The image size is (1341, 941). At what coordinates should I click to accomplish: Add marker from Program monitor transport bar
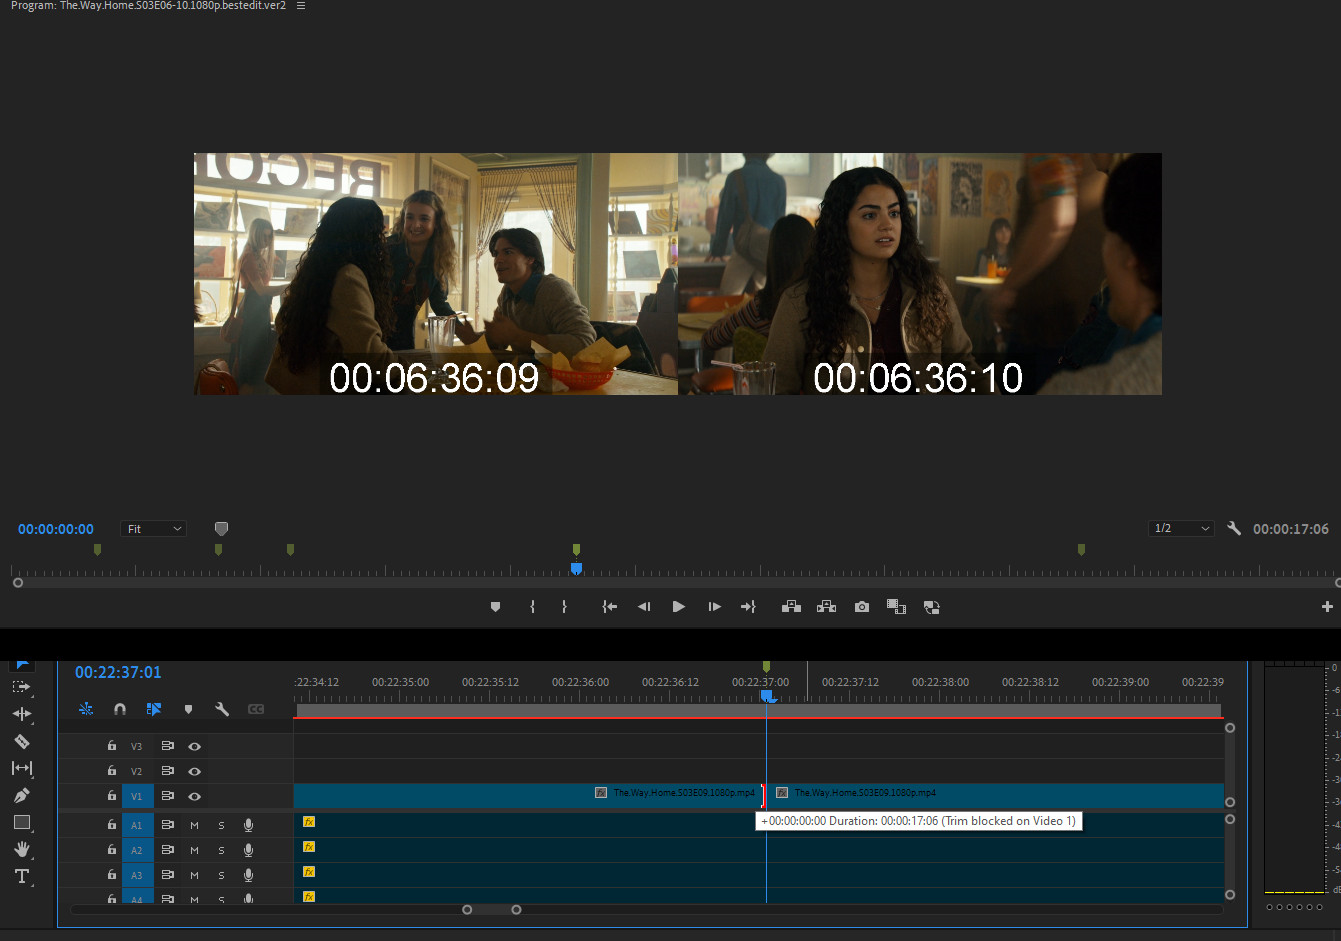pos(495,607)
